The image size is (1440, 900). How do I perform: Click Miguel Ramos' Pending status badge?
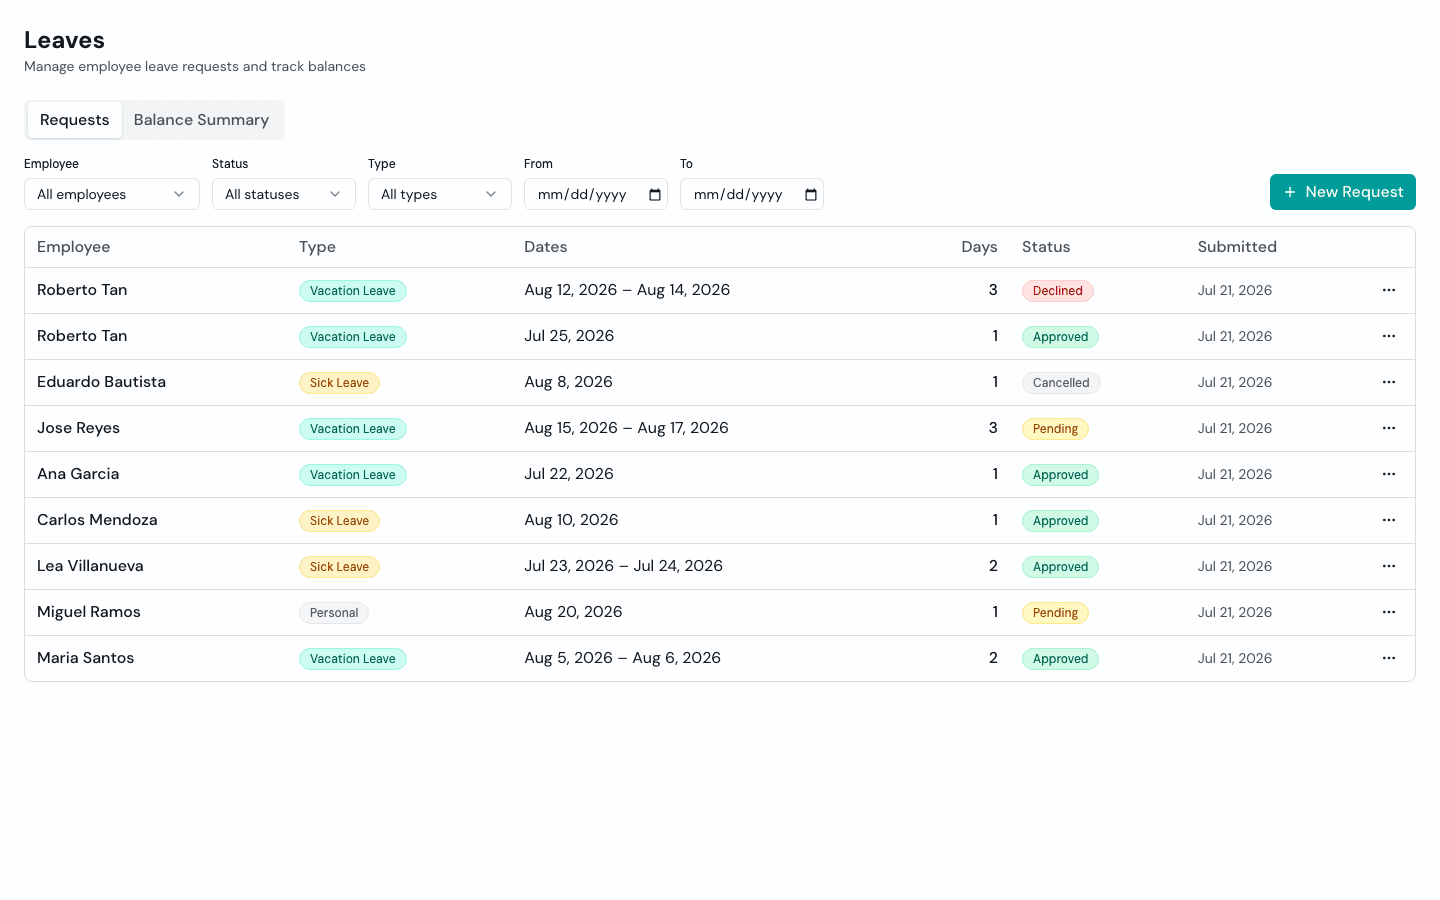coord(1055,613)
